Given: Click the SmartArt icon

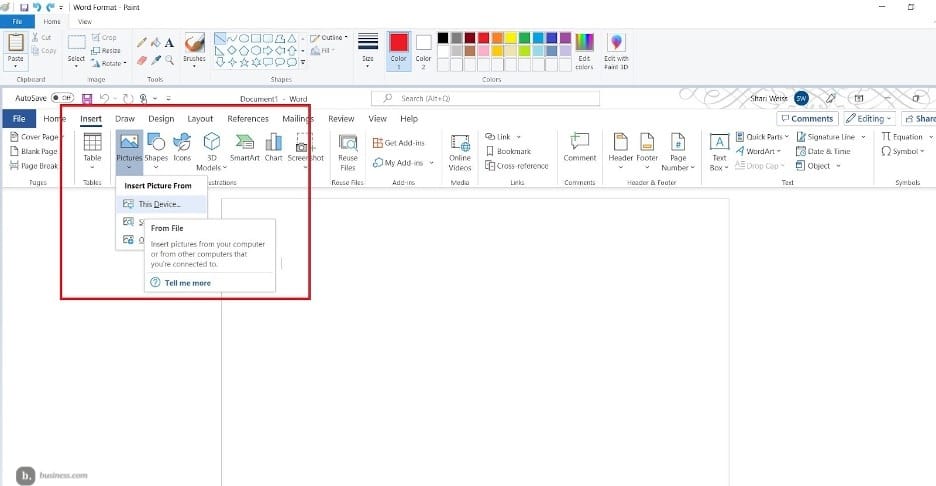Looking at the screenshot, I should coord(245,147).
